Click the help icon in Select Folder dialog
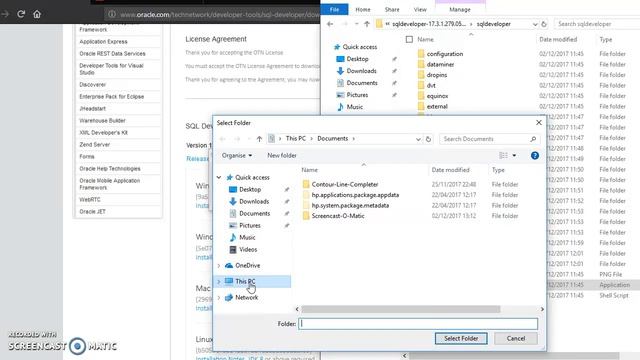Image resolution: width=640 pixels, height=360 pixels. point(535,156)
